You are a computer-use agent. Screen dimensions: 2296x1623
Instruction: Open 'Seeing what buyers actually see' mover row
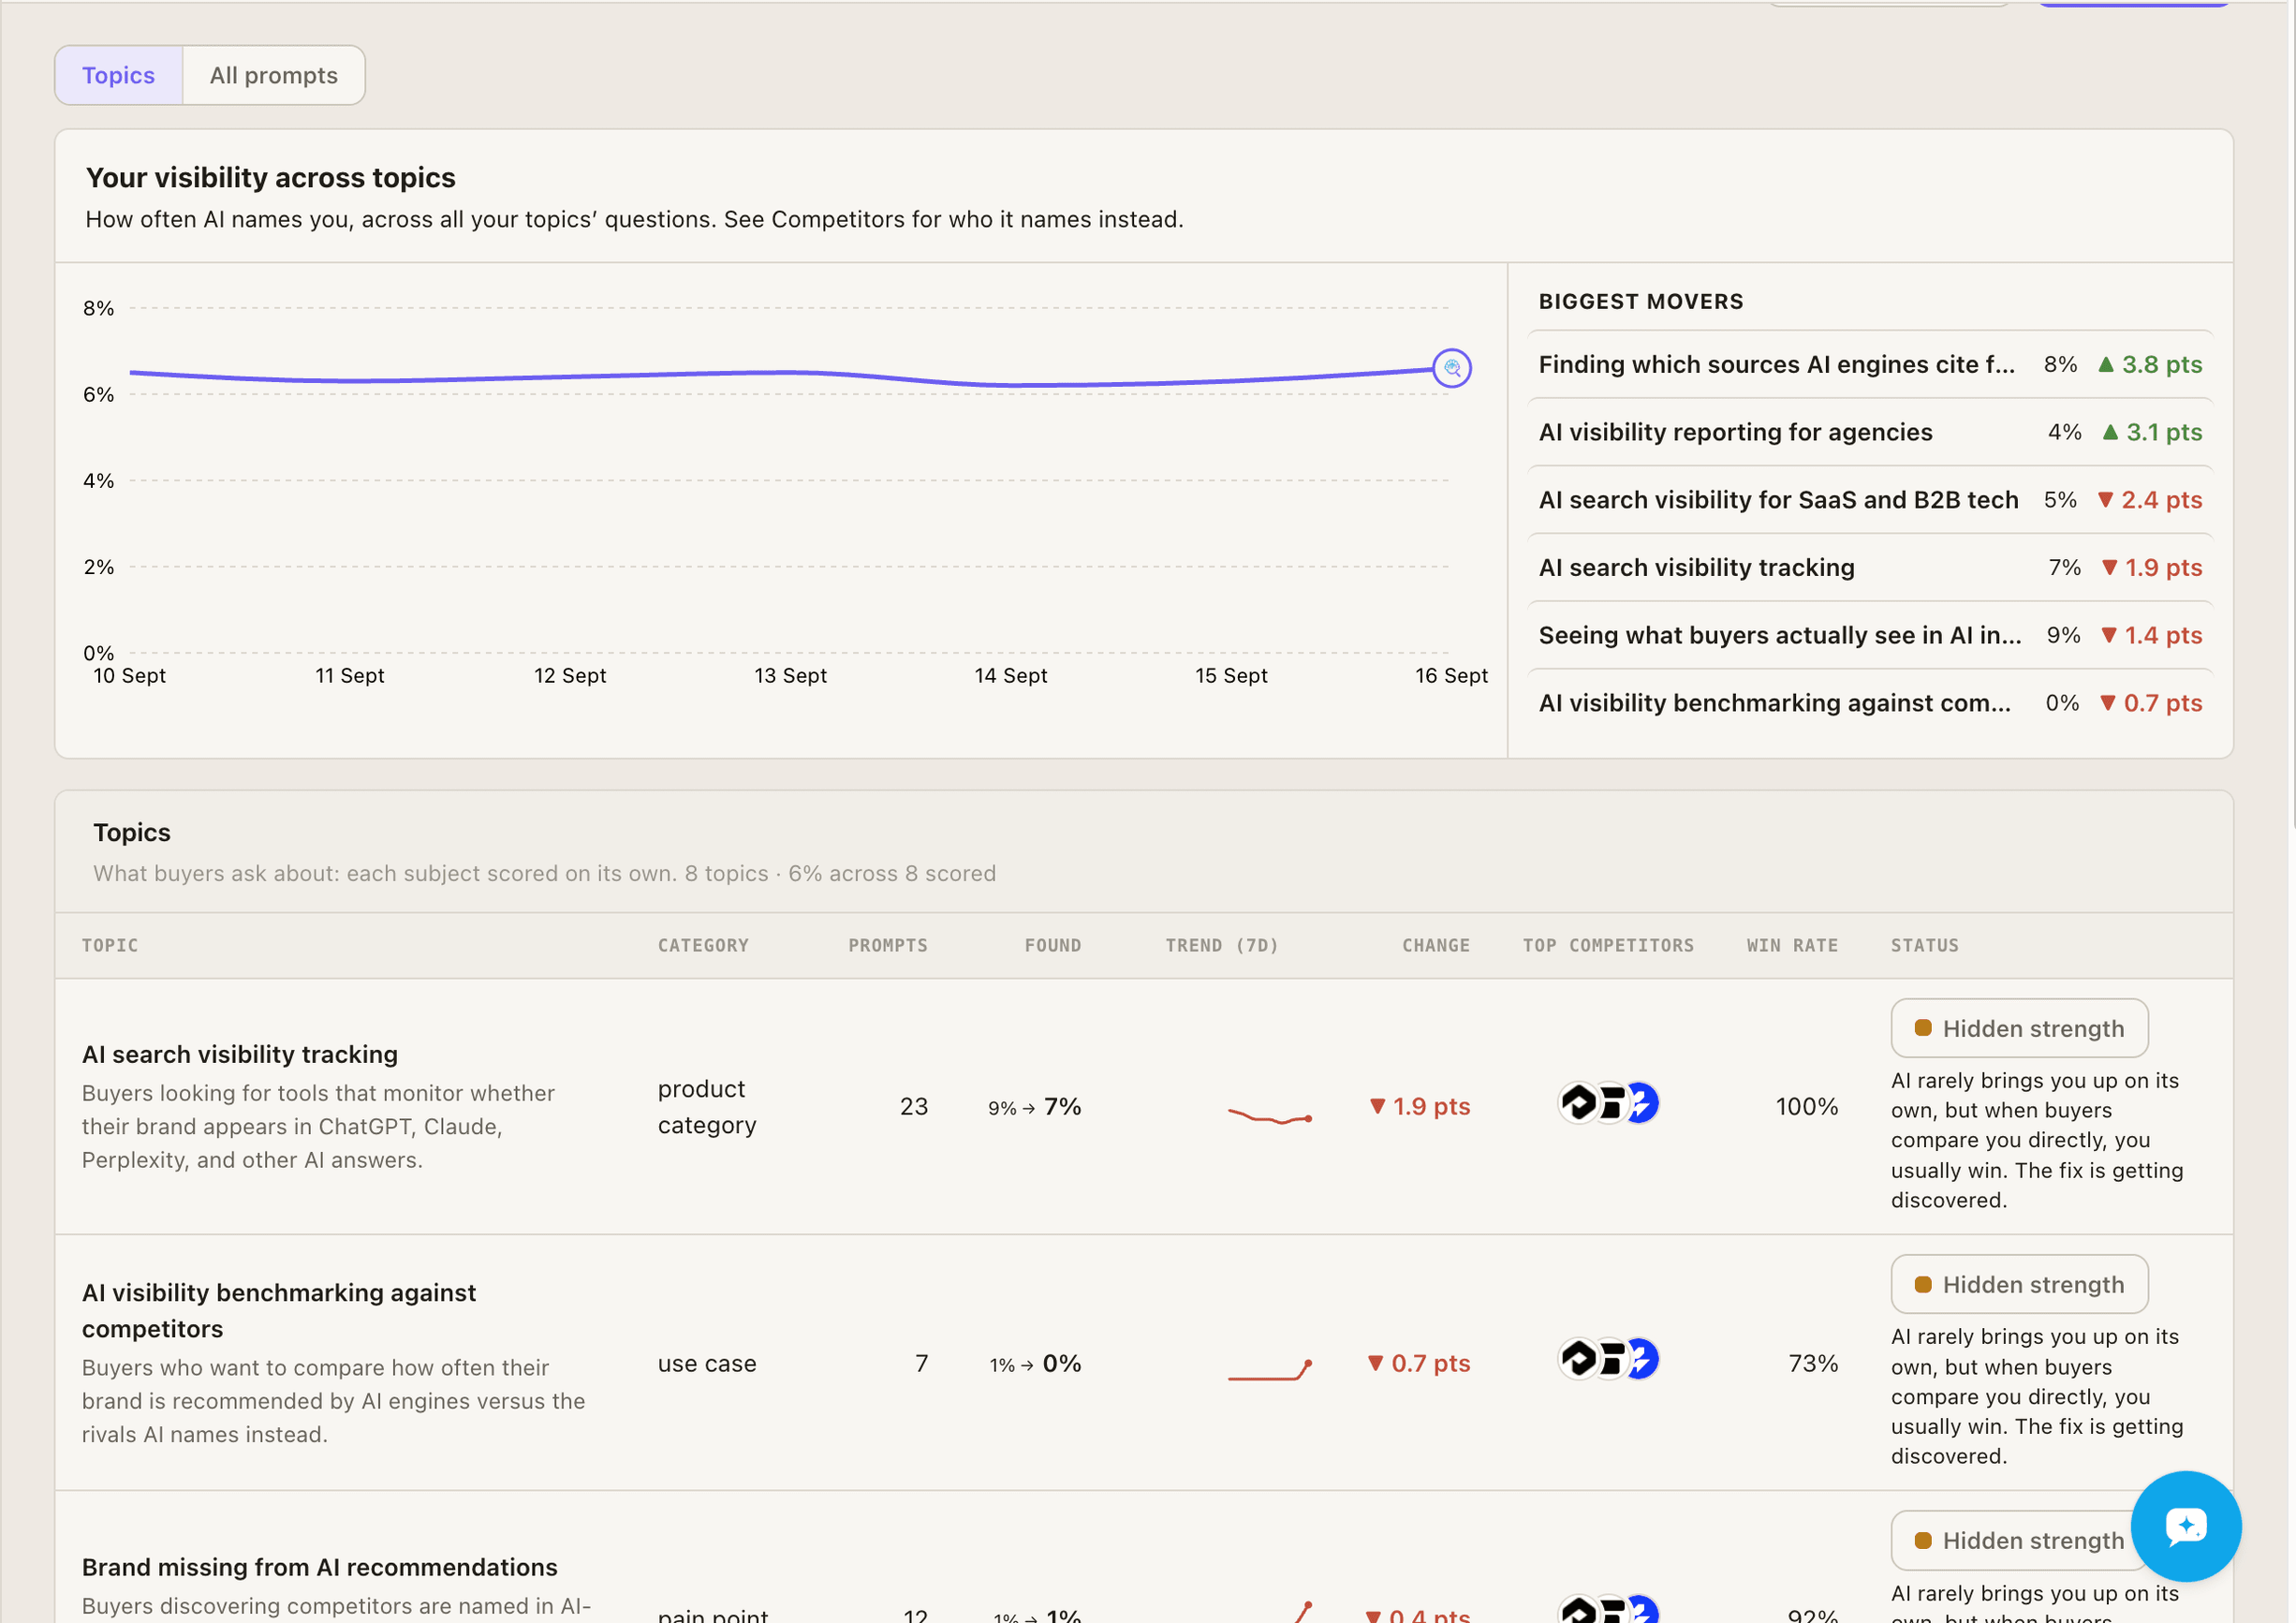pyautogui.click(x=1870, y=635)
